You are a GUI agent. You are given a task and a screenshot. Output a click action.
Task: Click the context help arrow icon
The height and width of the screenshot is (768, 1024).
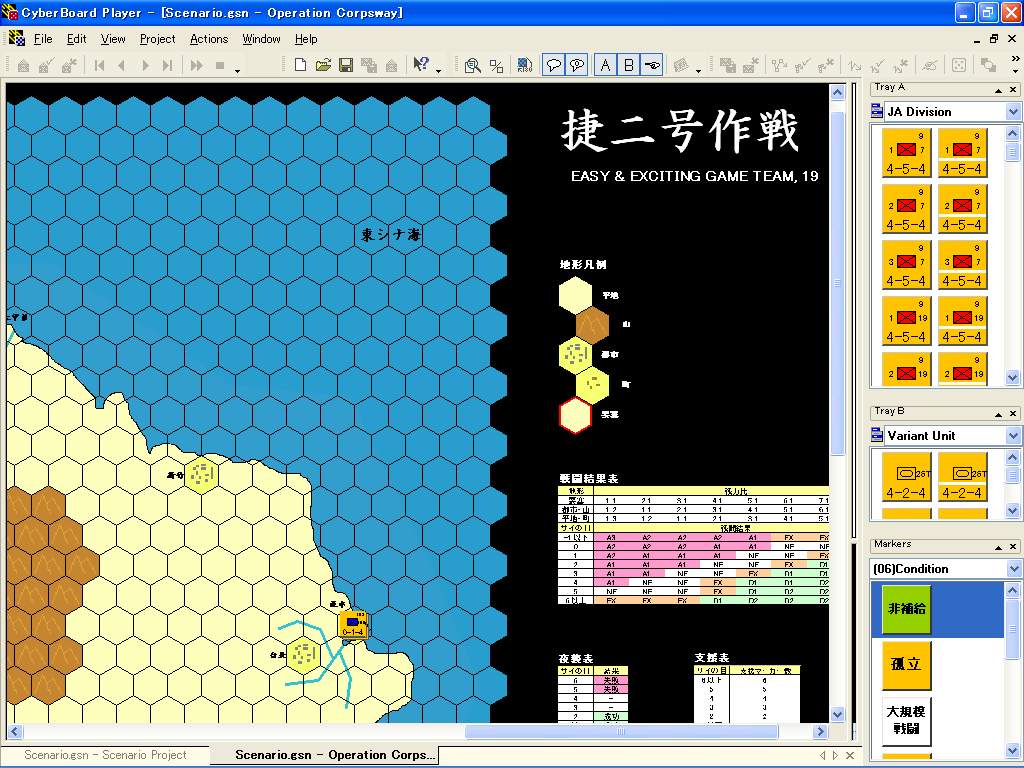tap(422, 65)
